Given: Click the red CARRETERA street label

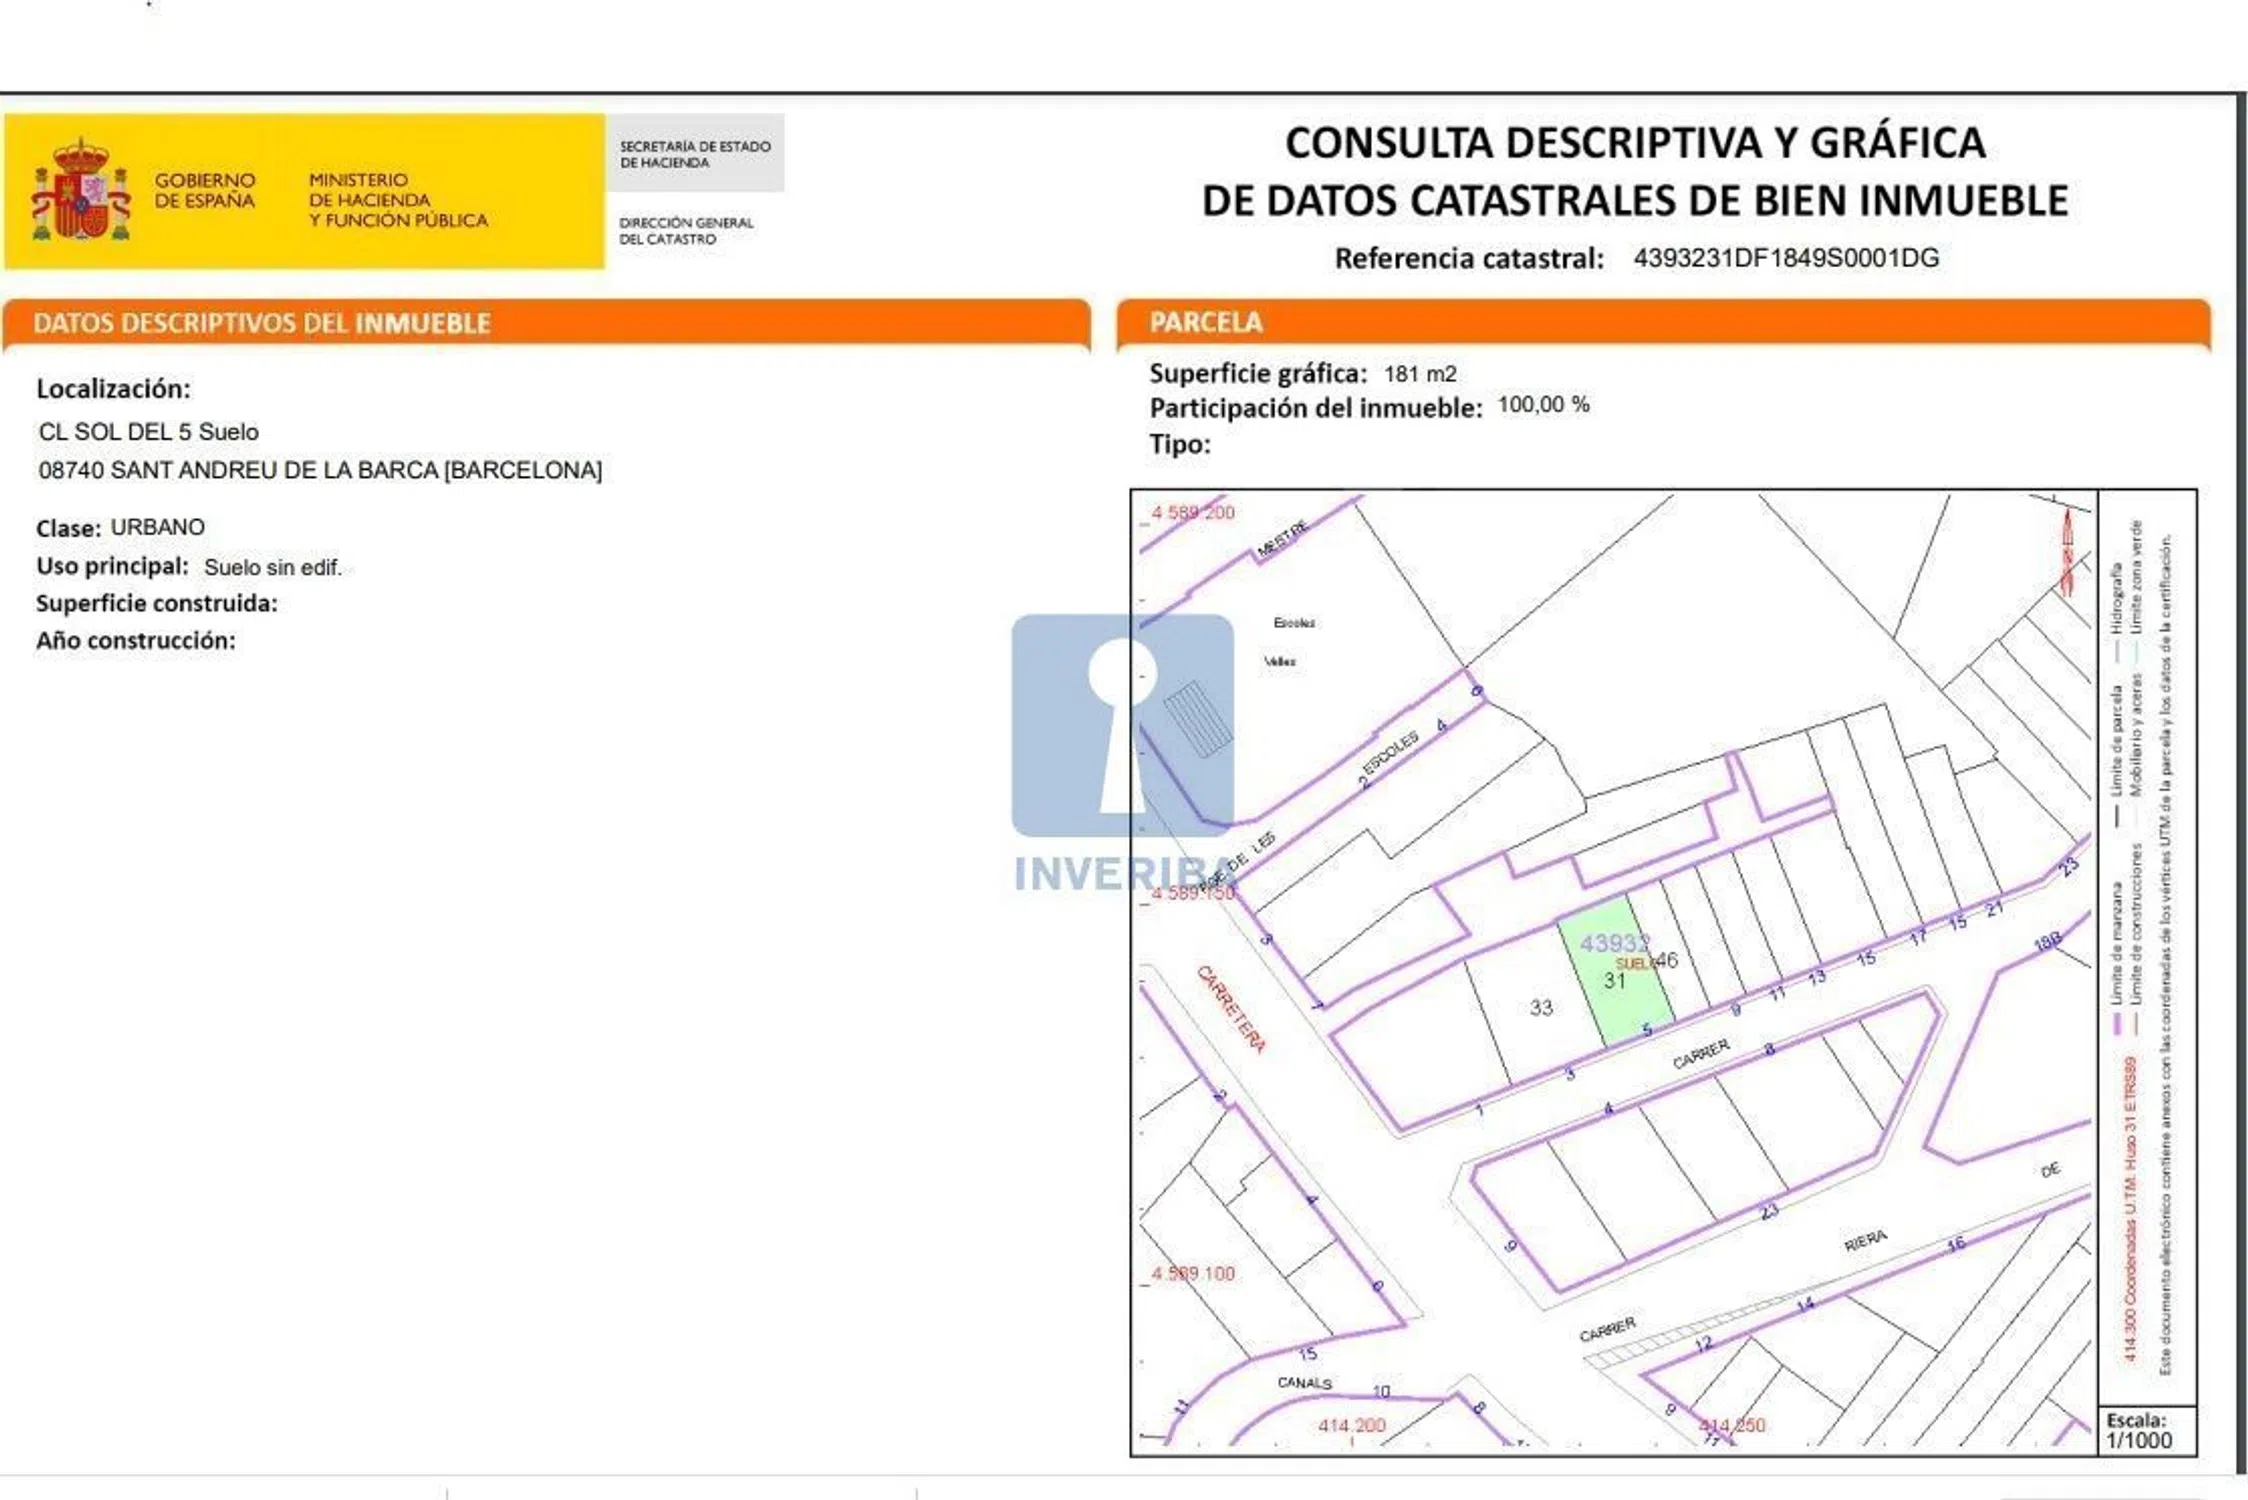Looking at the screenshot, I should coord(1232,1010).
